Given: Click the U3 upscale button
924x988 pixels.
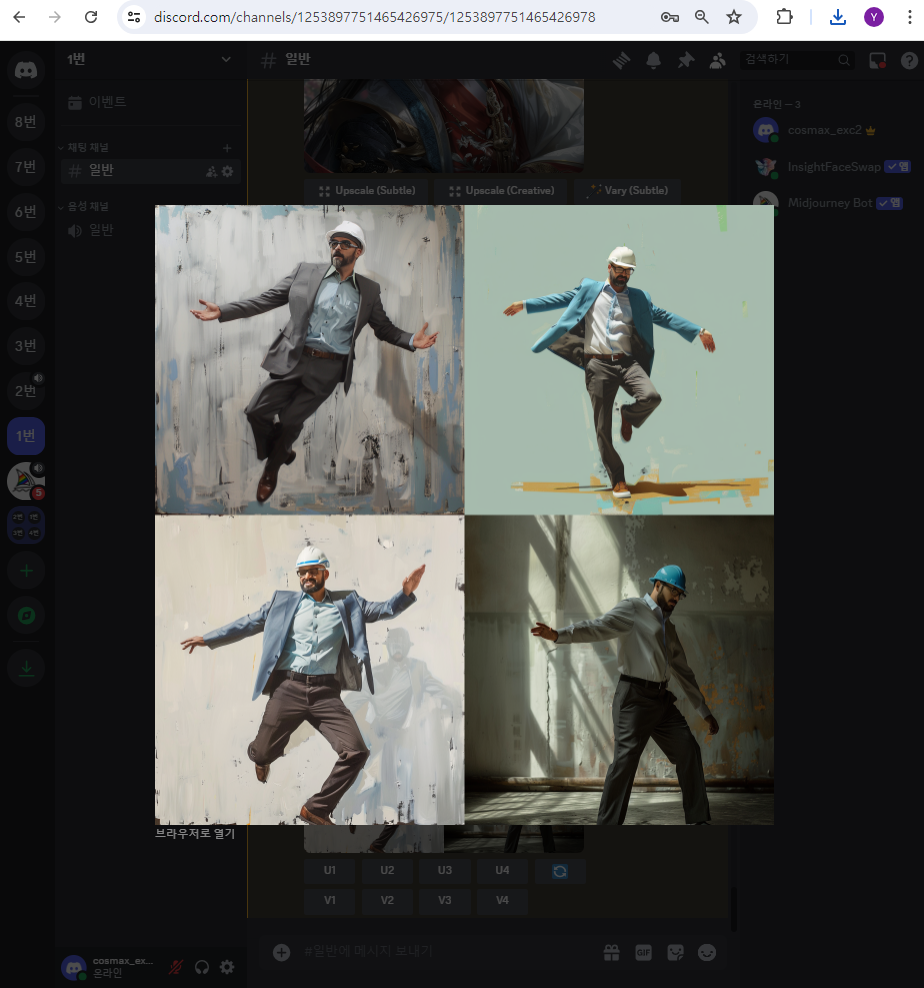Looking at the screenshot, I should [x=445, y=870].
